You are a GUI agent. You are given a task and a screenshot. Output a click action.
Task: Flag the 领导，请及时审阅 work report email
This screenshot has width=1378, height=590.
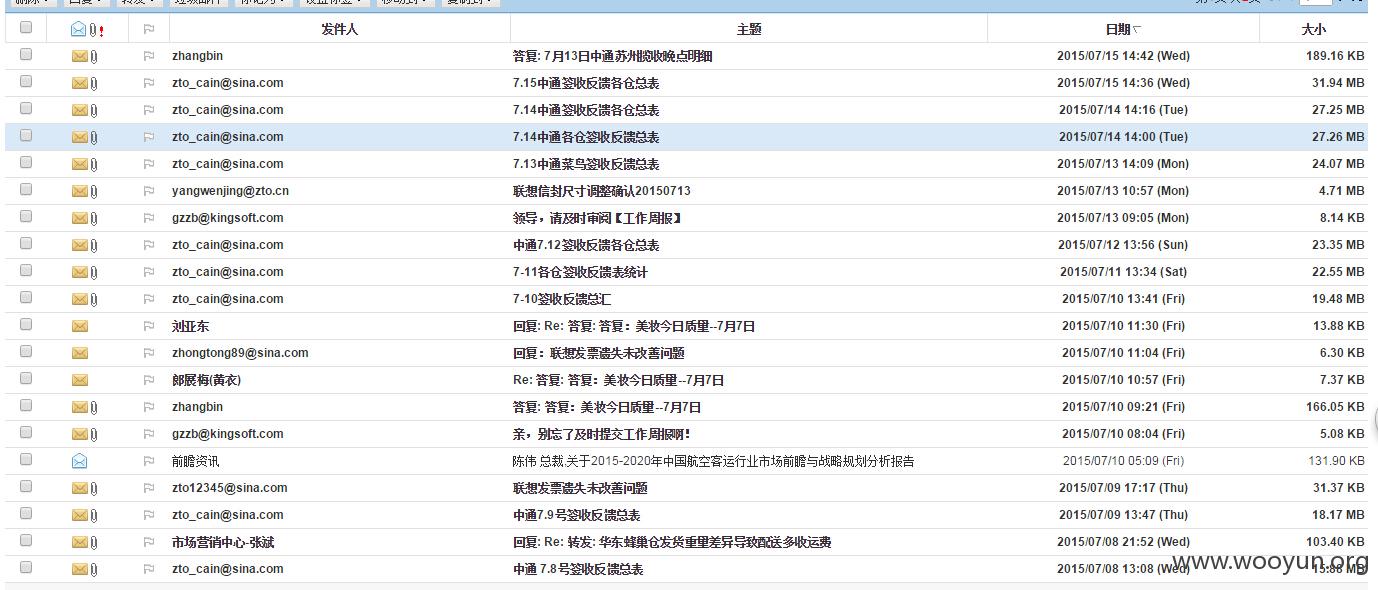pos(149,218)
